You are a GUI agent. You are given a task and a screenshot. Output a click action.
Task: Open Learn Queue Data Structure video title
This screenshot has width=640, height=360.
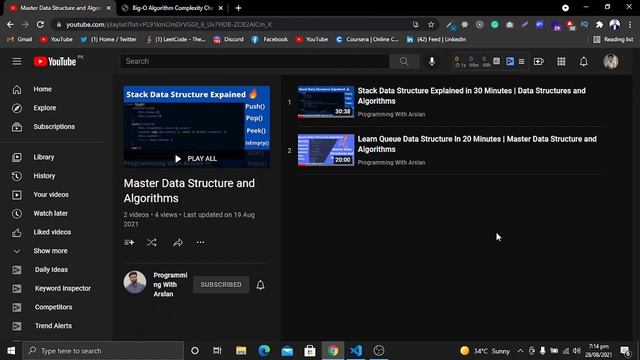[477, 144]
